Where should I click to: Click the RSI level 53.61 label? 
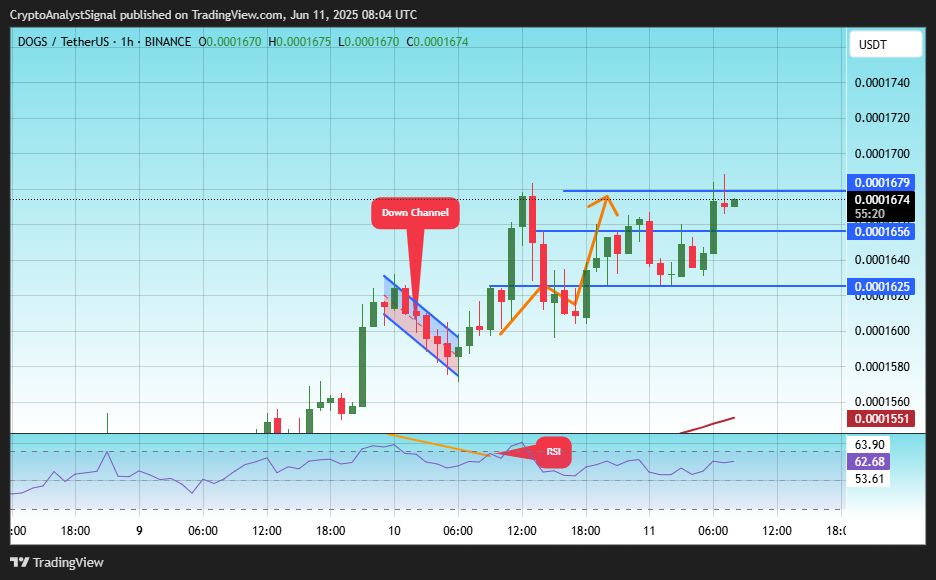(869, 479)
